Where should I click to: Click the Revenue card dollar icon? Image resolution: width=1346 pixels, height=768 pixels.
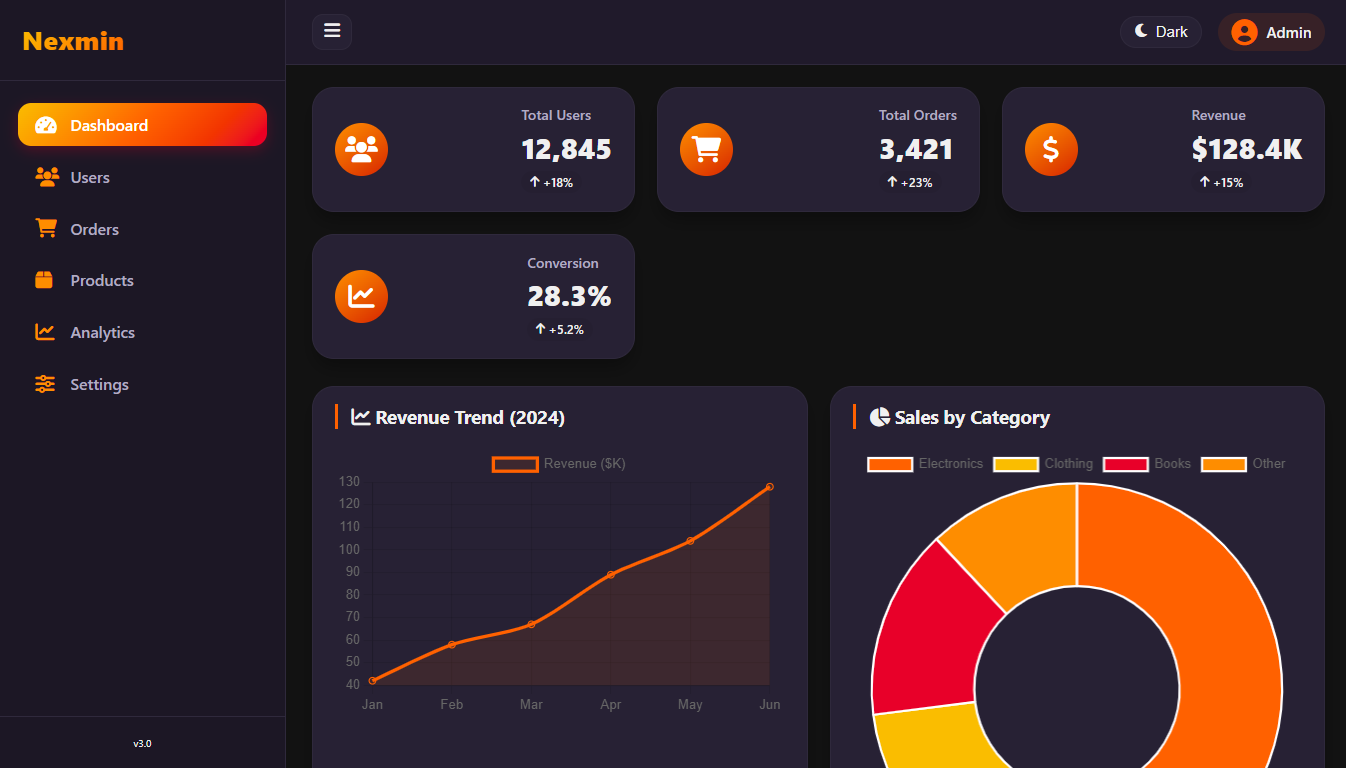coord(1051,149)
